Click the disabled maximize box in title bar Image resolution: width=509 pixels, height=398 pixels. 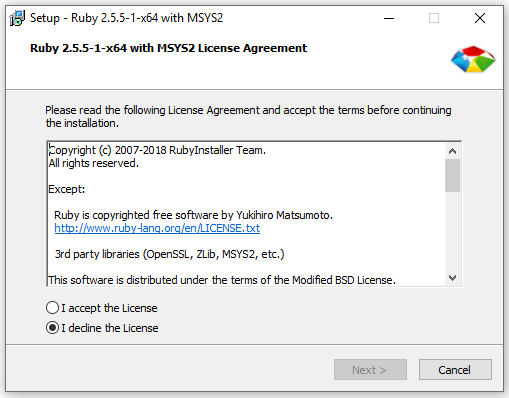pyautogui.click(x=434, y=18)
